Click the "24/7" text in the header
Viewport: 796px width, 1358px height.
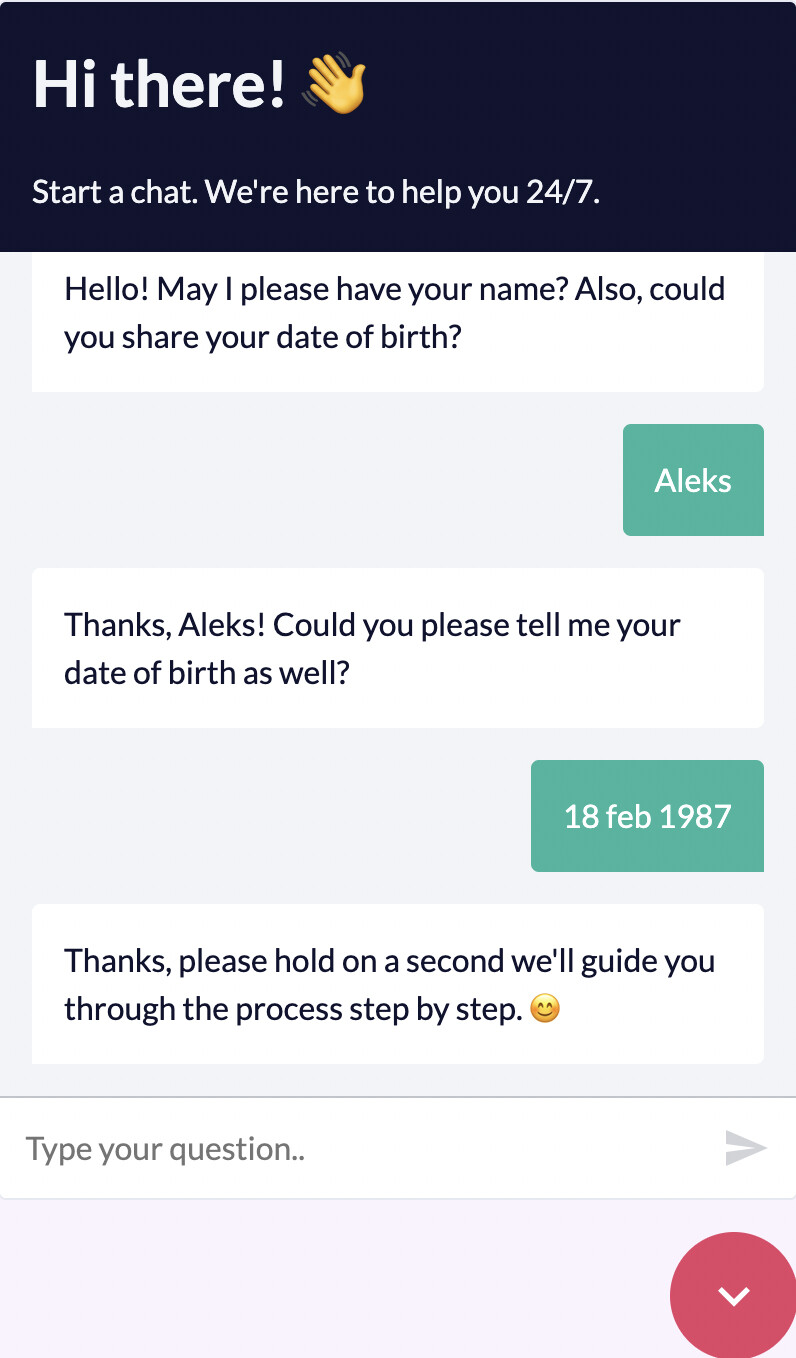561,192
